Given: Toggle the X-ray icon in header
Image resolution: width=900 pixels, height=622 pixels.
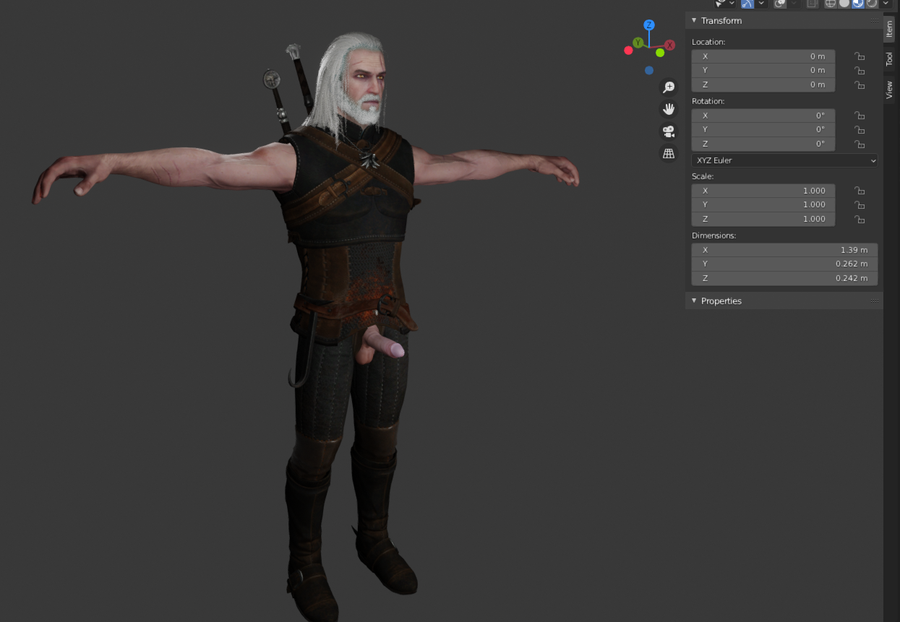Looking at the screenshot, I should tap(812, 3).
